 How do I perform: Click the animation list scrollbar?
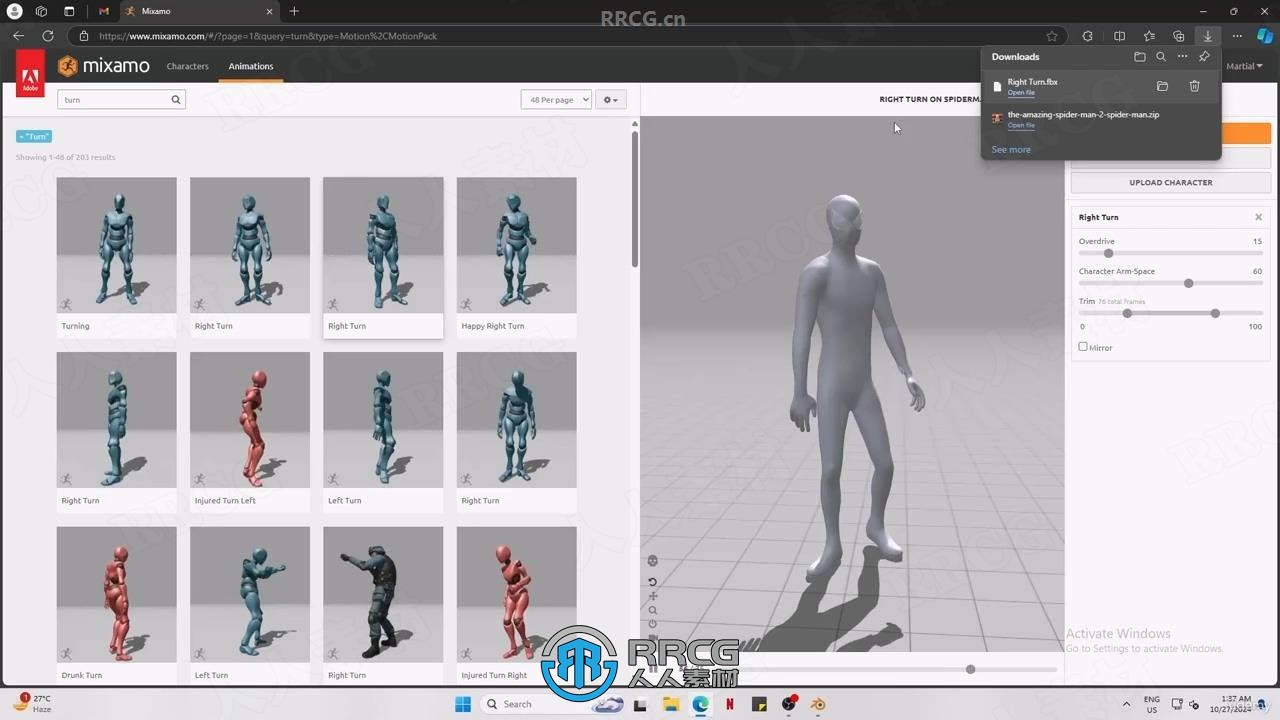point(634,198)
